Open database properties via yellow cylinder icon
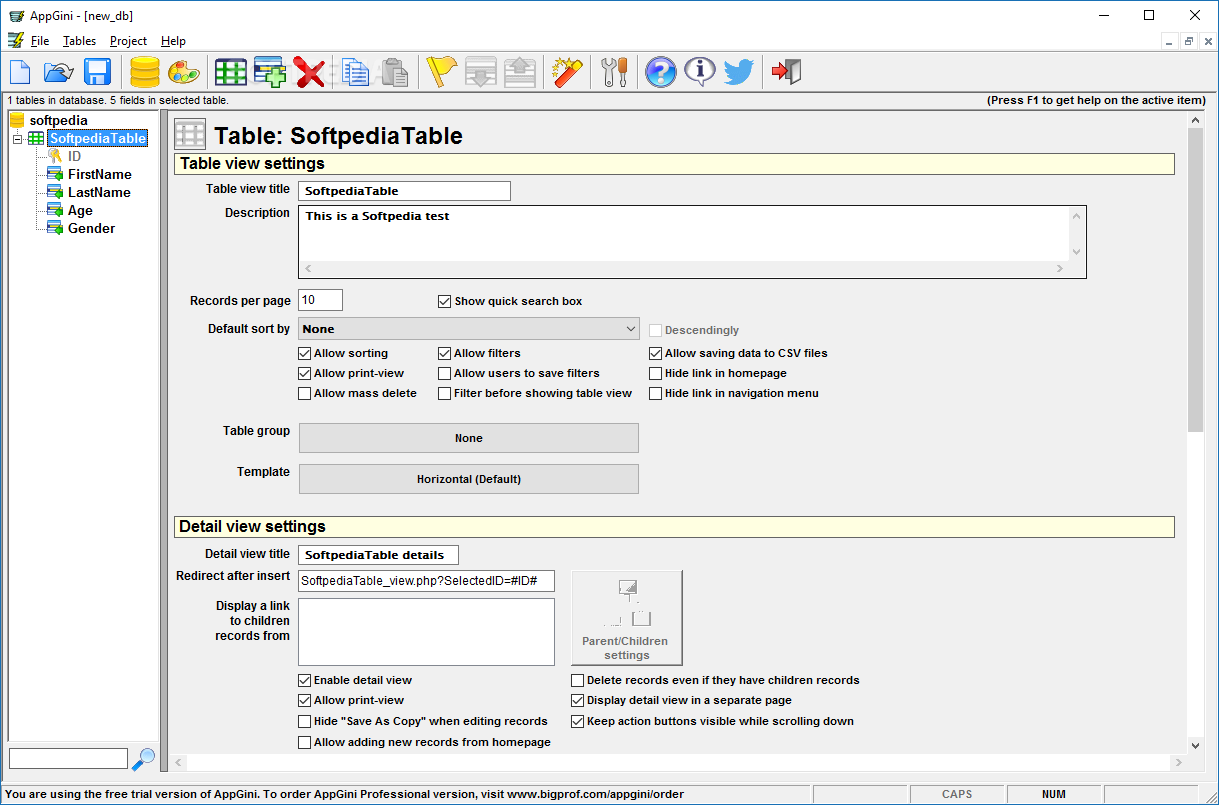1219x805 pixels. 145,72
